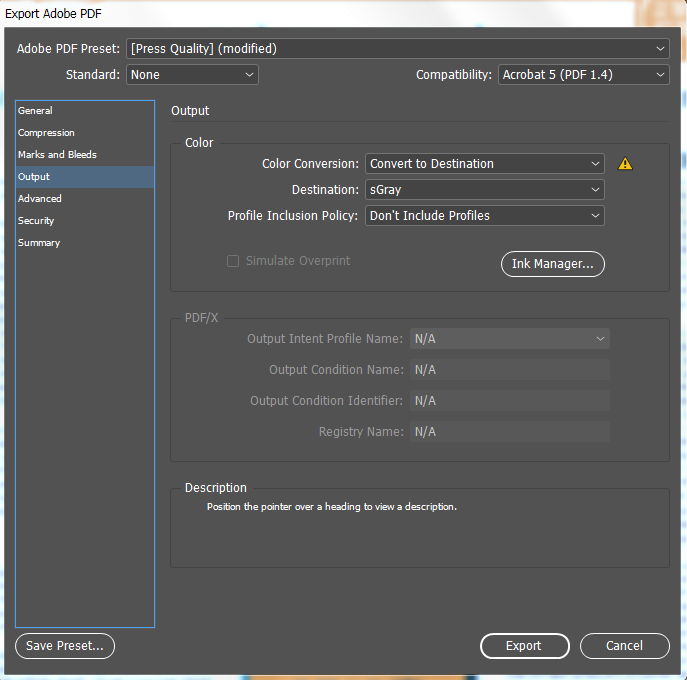Open the Standard dropdown set to None

[x=192, y=74]
